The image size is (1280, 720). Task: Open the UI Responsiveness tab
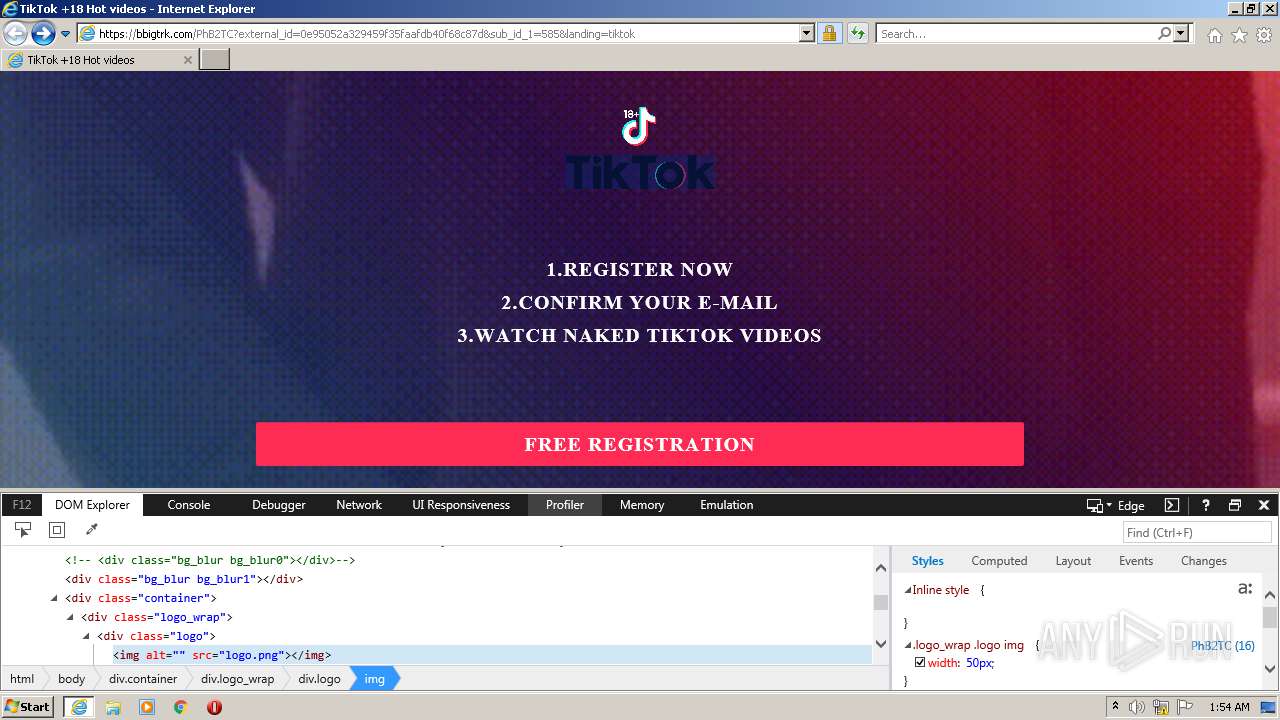pos(461,505)
